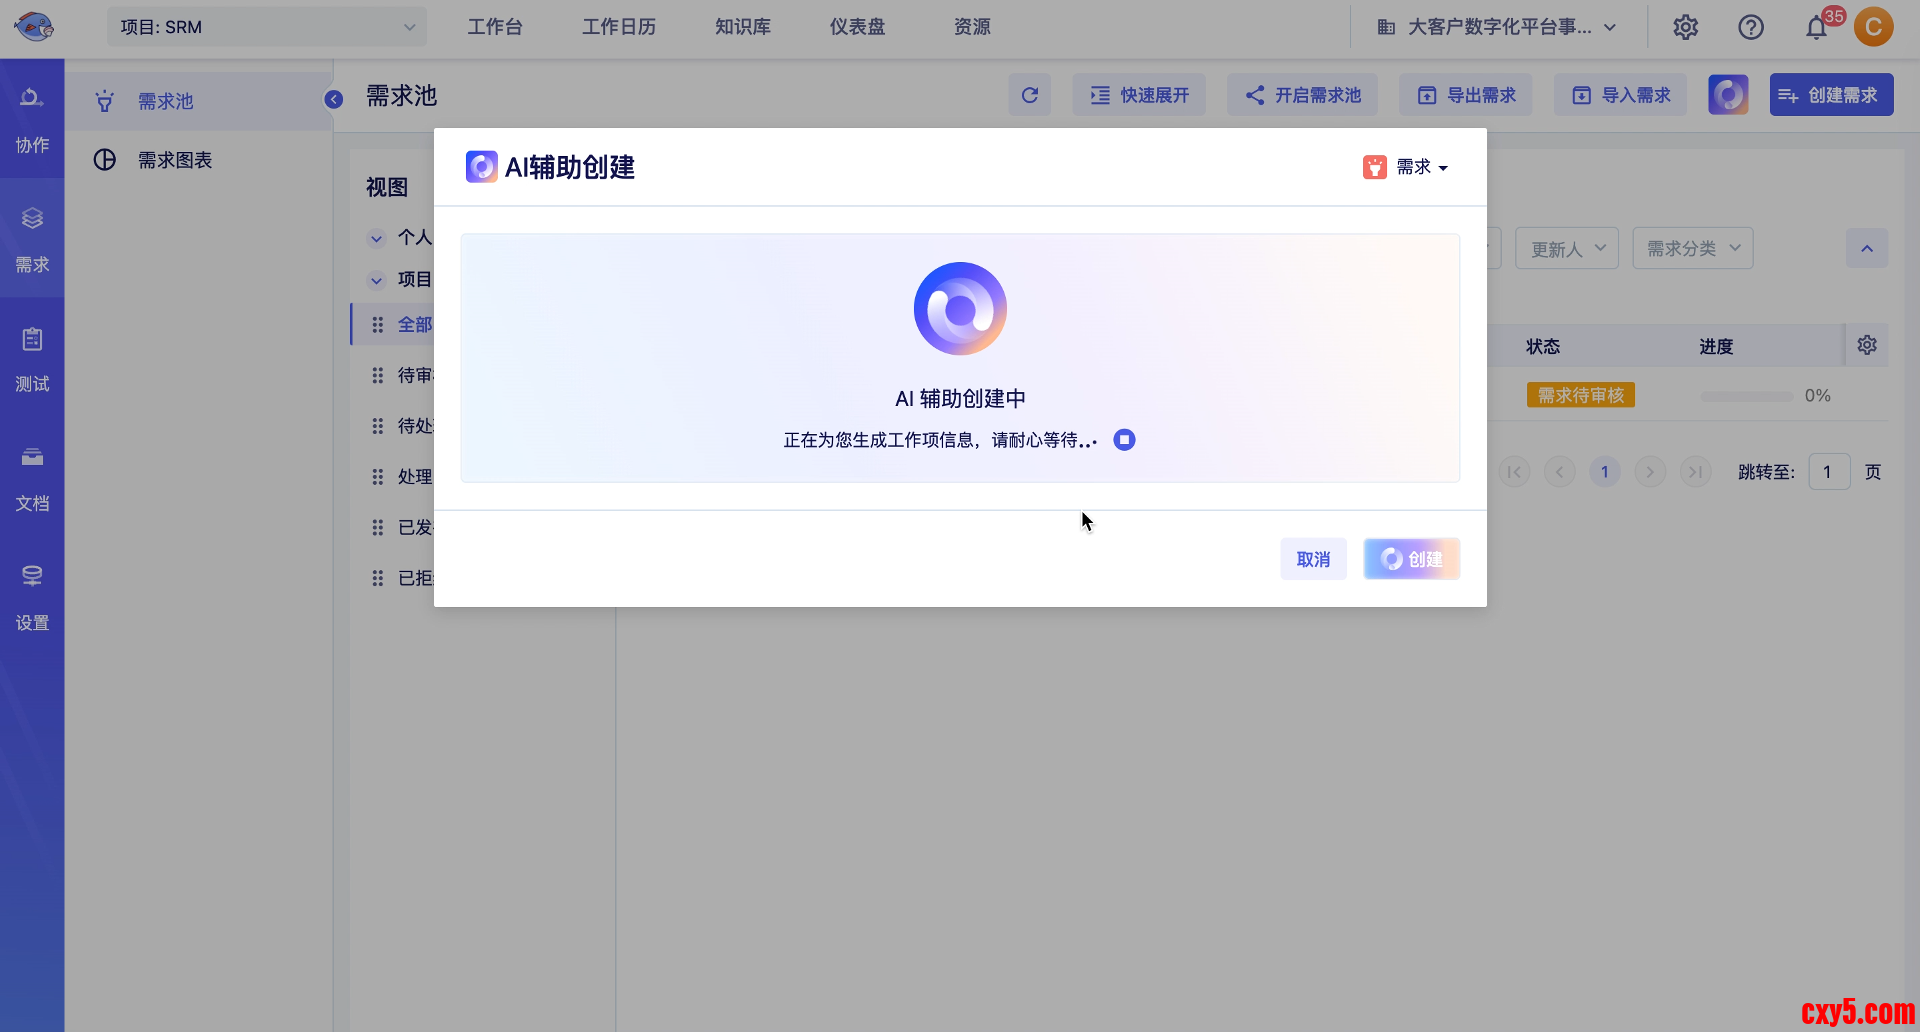Screen dimensions: 1920x1032
Task: Collapse the filter area with up chevron
Action: pos(1867,249)
